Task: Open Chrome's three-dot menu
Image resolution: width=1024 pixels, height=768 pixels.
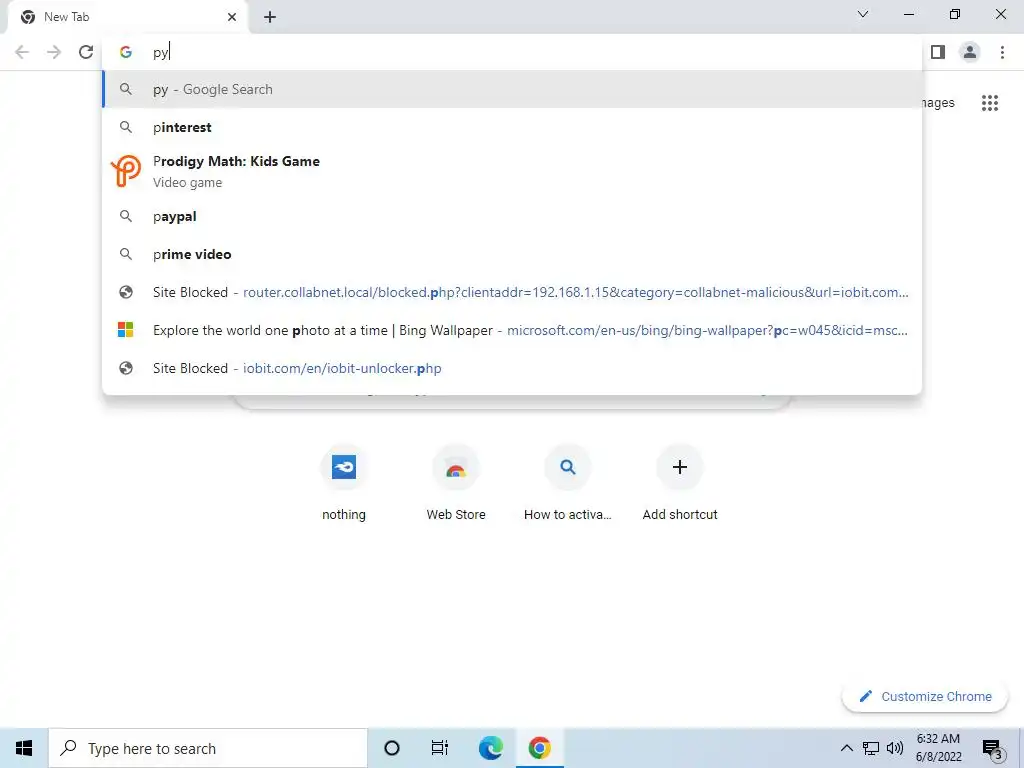Action: [x=1002, y=52]
